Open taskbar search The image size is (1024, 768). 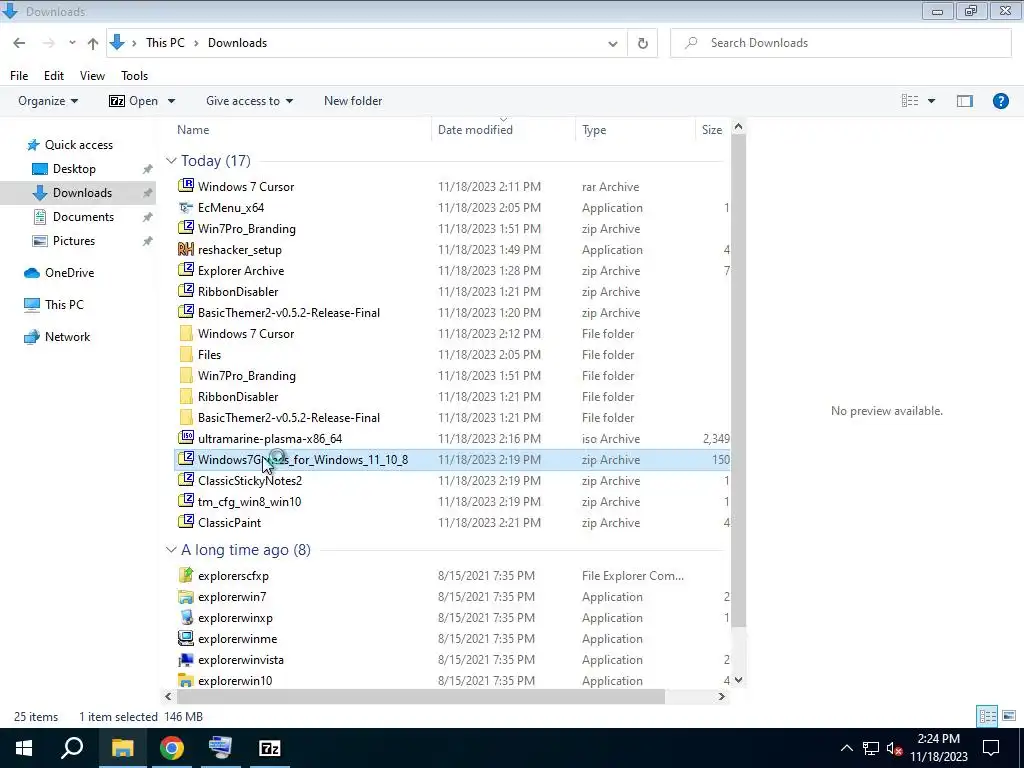coord(72,748)
